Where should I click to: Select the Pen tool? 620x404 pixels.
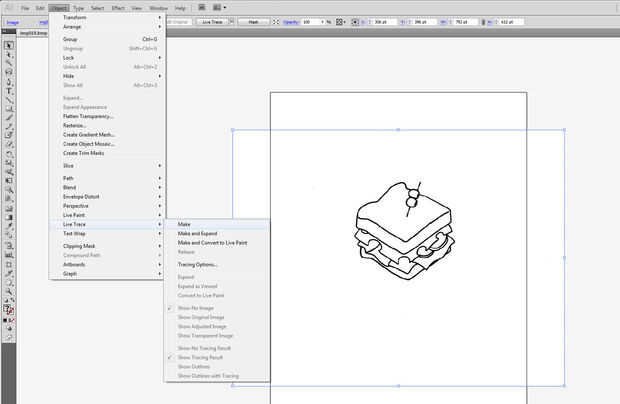click(x=9, y=81)
